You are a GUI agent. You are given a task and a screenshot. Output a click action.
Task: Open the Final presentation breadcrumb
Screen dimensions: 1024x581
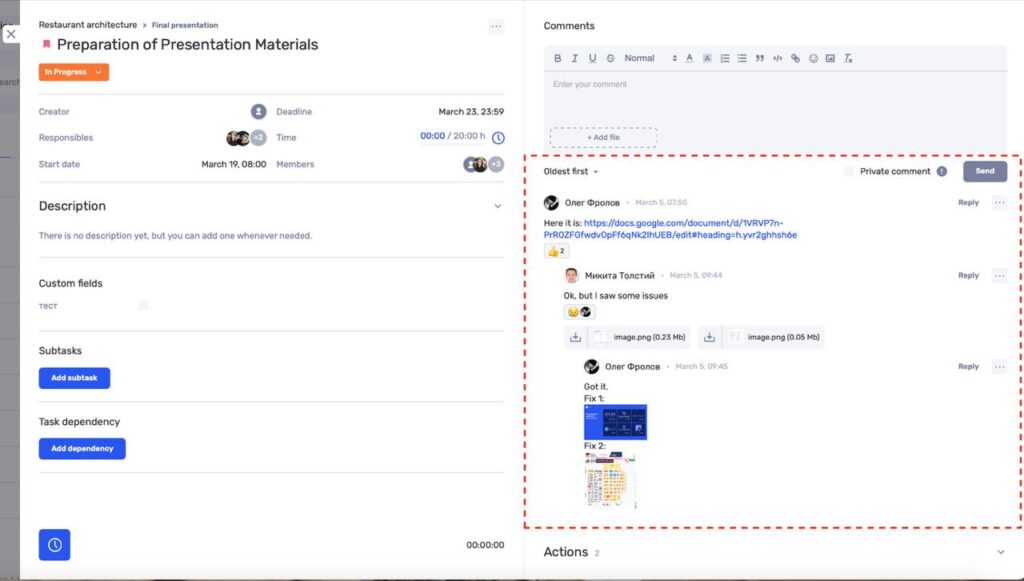pyautogui.click(x=185, y=25)
